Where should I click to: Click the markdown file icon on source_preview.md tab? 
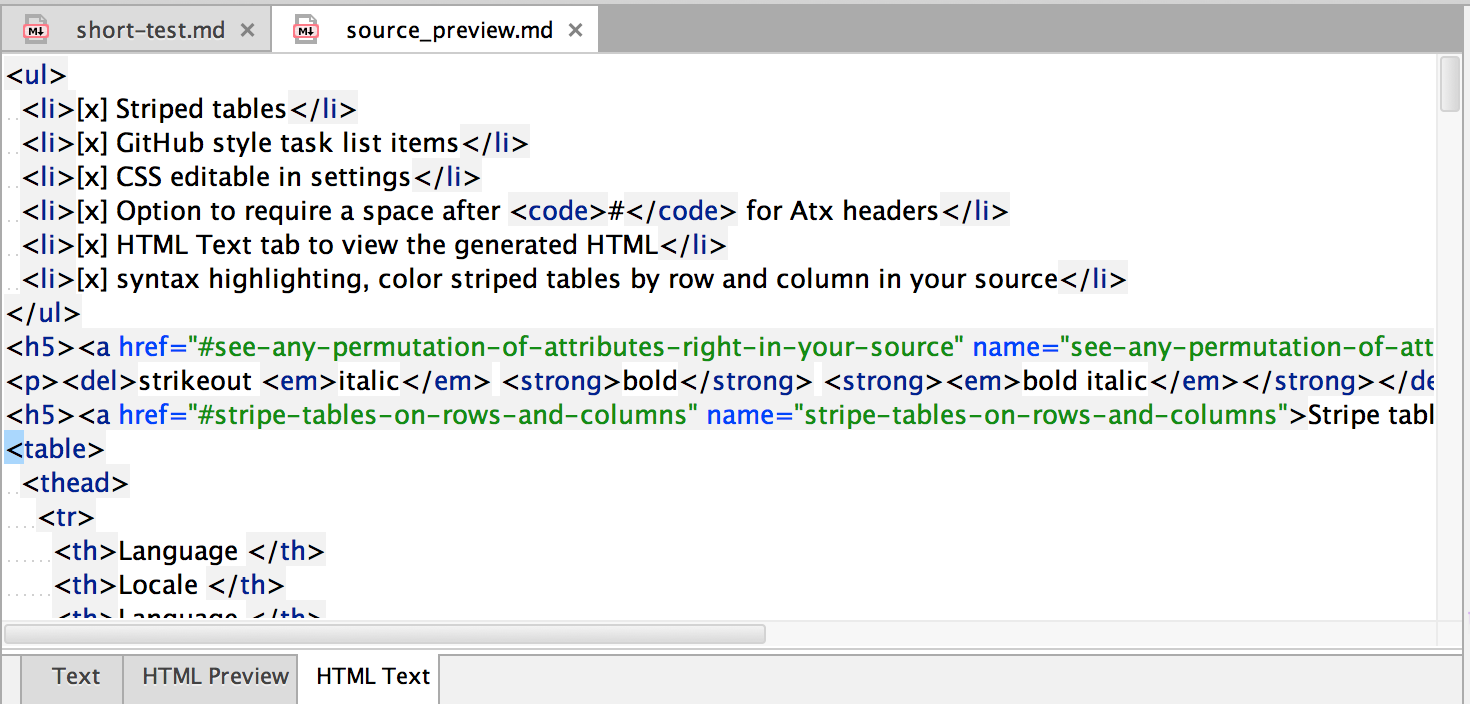click(x=306, y=30)
